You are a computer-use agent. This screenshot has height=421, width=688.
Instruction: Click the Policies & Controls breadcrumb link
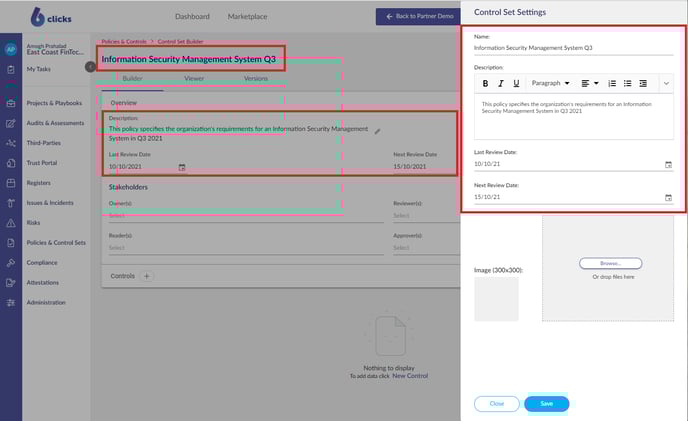click(124, 42)
